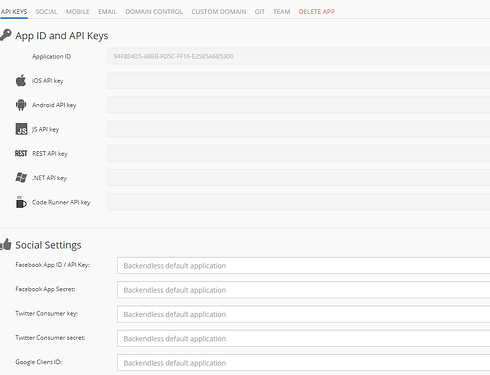Go to the EMAIL tab
Viewport: 490px width, 375px height.
(x=107, y=12)
